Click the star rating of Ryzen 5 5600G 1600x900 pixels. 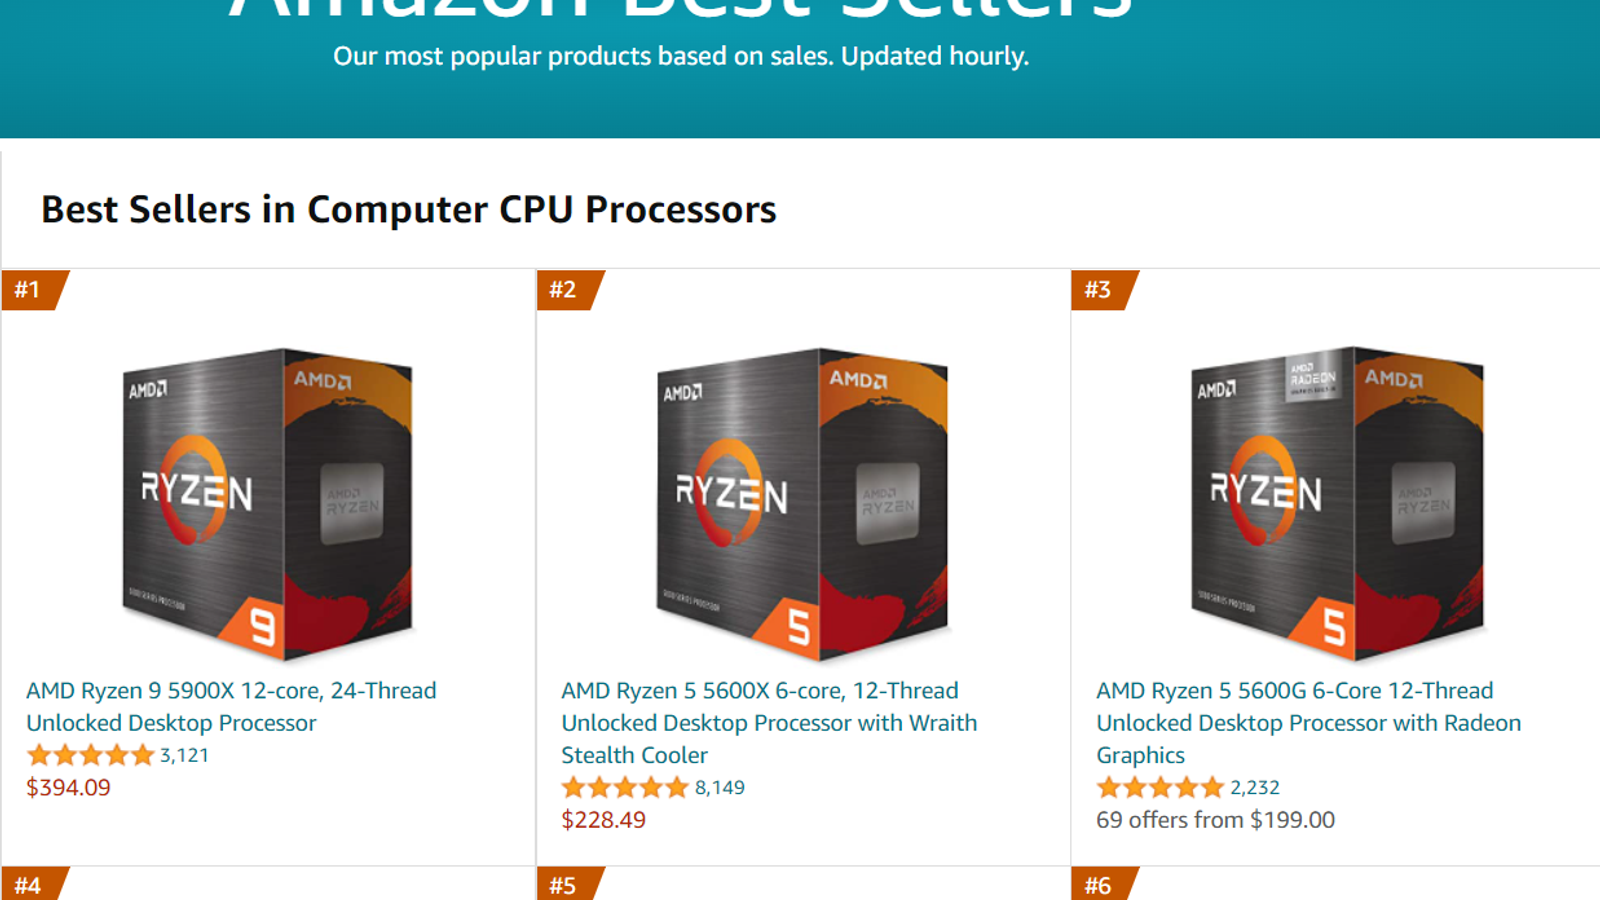(x=1160, y=787)
